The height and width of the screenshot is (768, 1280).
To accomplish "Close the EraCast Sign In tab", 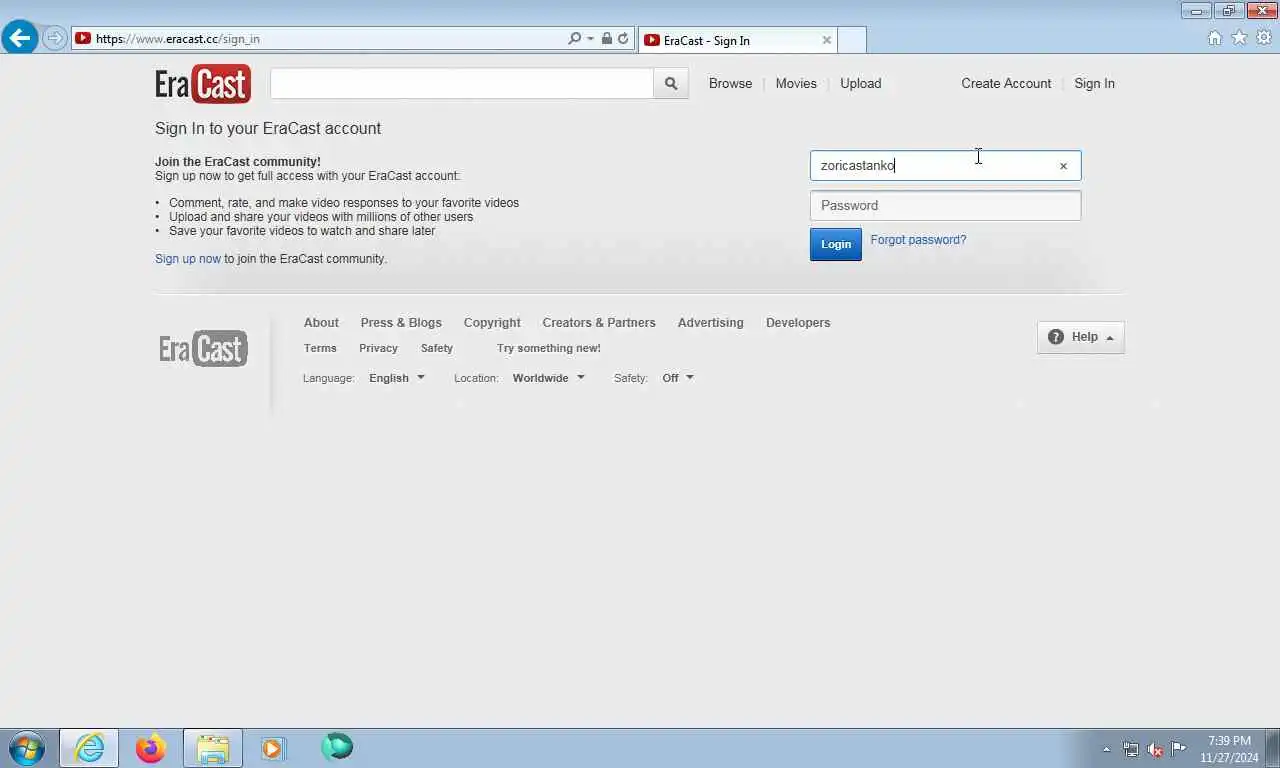I will (827, 40).
